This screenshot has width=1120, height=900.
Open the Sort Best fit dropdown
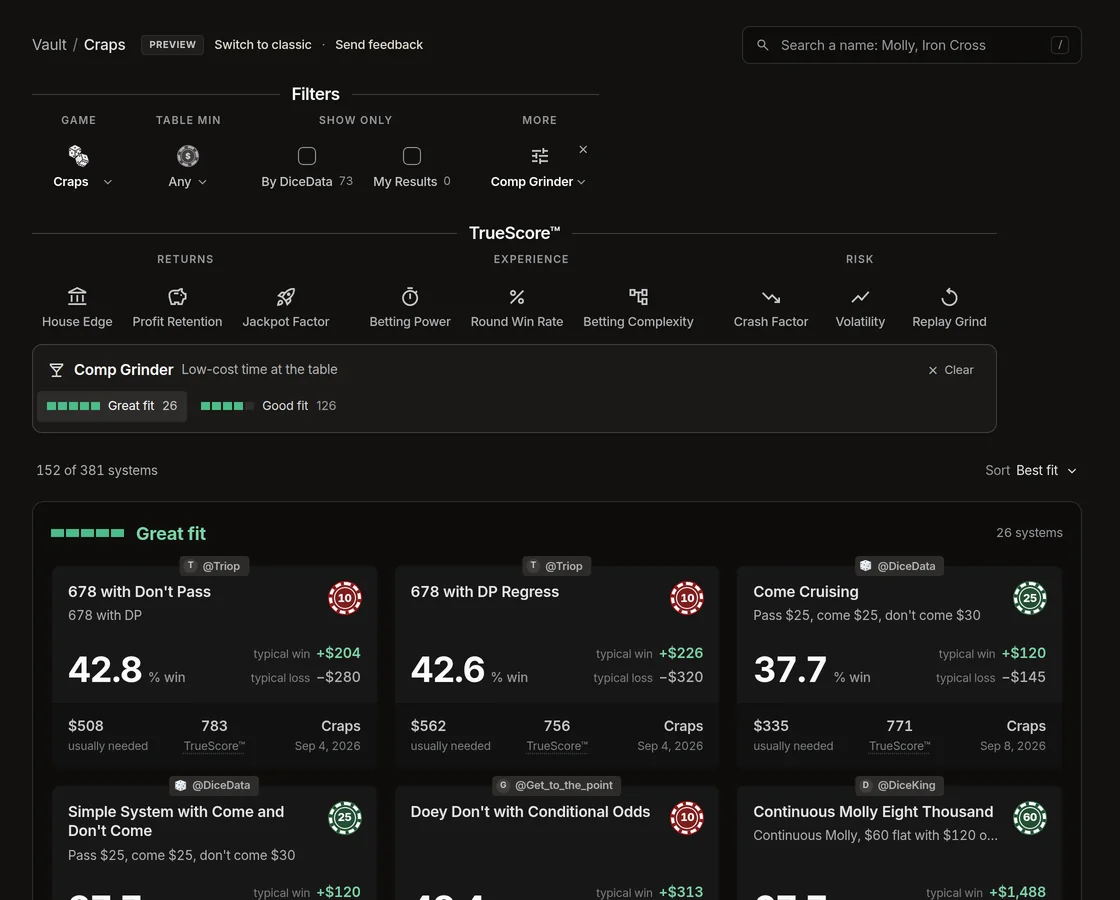coord(1031,470)
